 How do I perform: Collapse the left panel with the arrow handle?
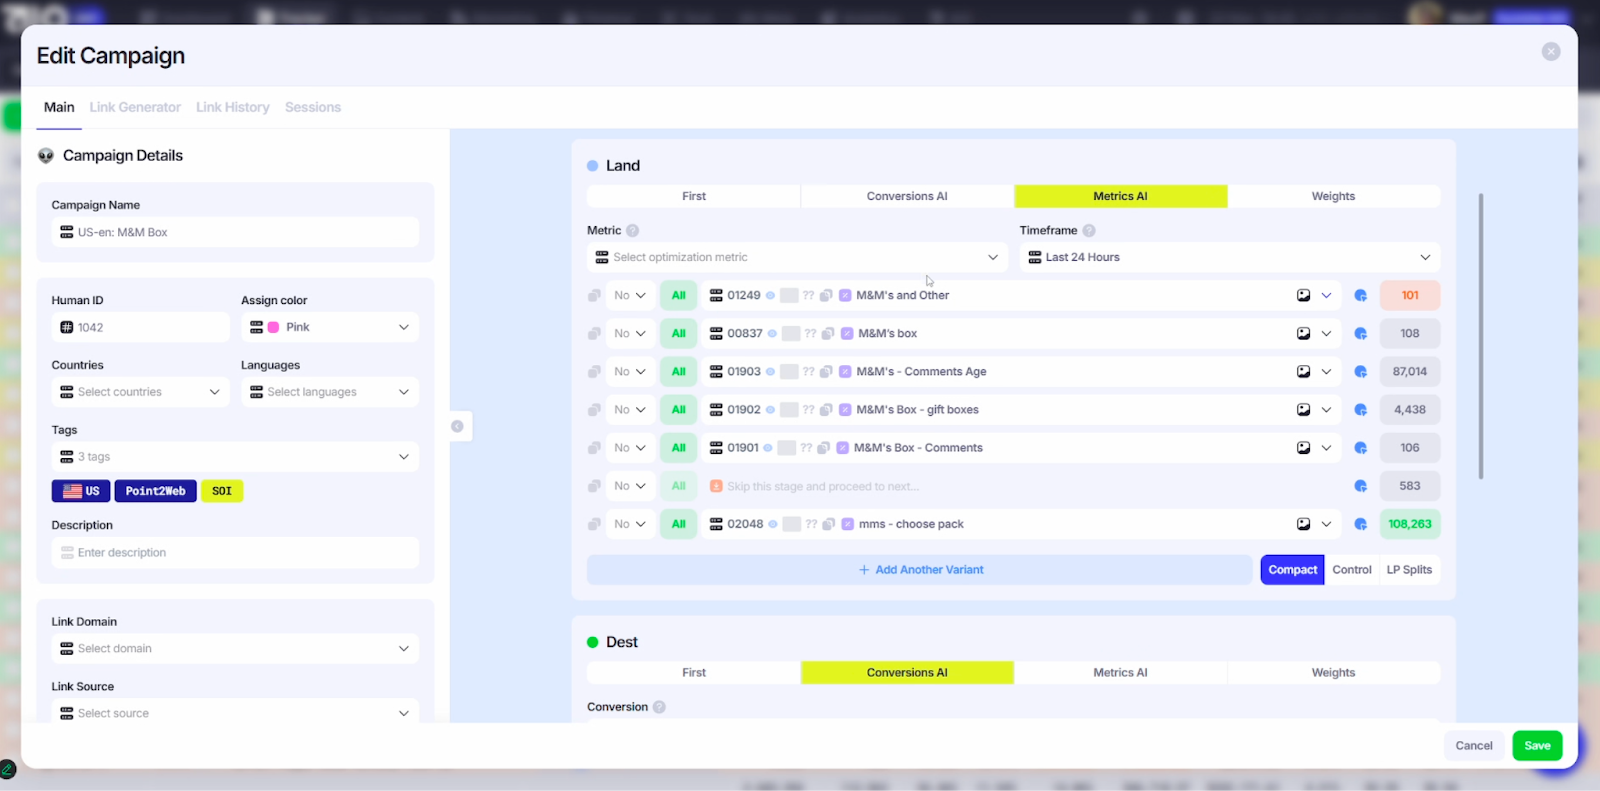click(x=457, y=427)
